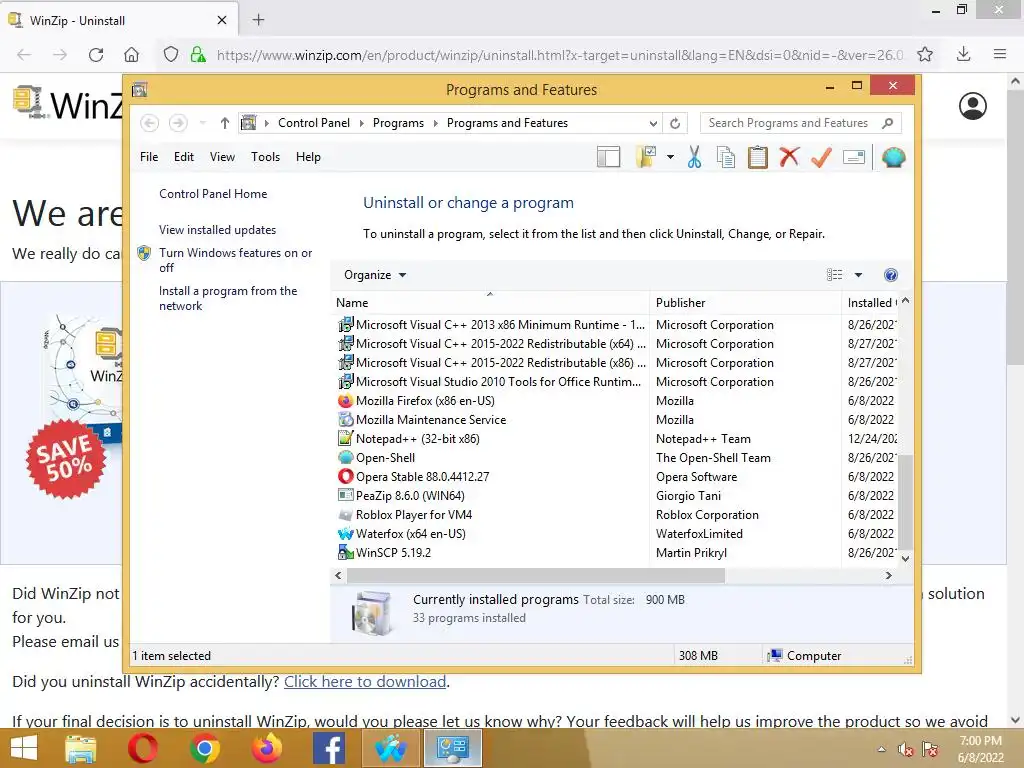The width and height of the screenshot is (1024, 768).
Task: Select PeaZip 8.6.0 (WIN64) entry
Action: (410, 496)
